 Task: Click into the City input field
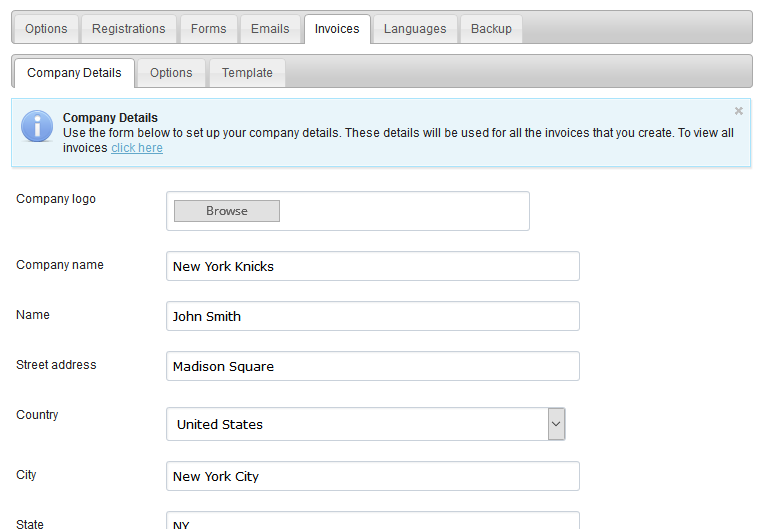373,476
